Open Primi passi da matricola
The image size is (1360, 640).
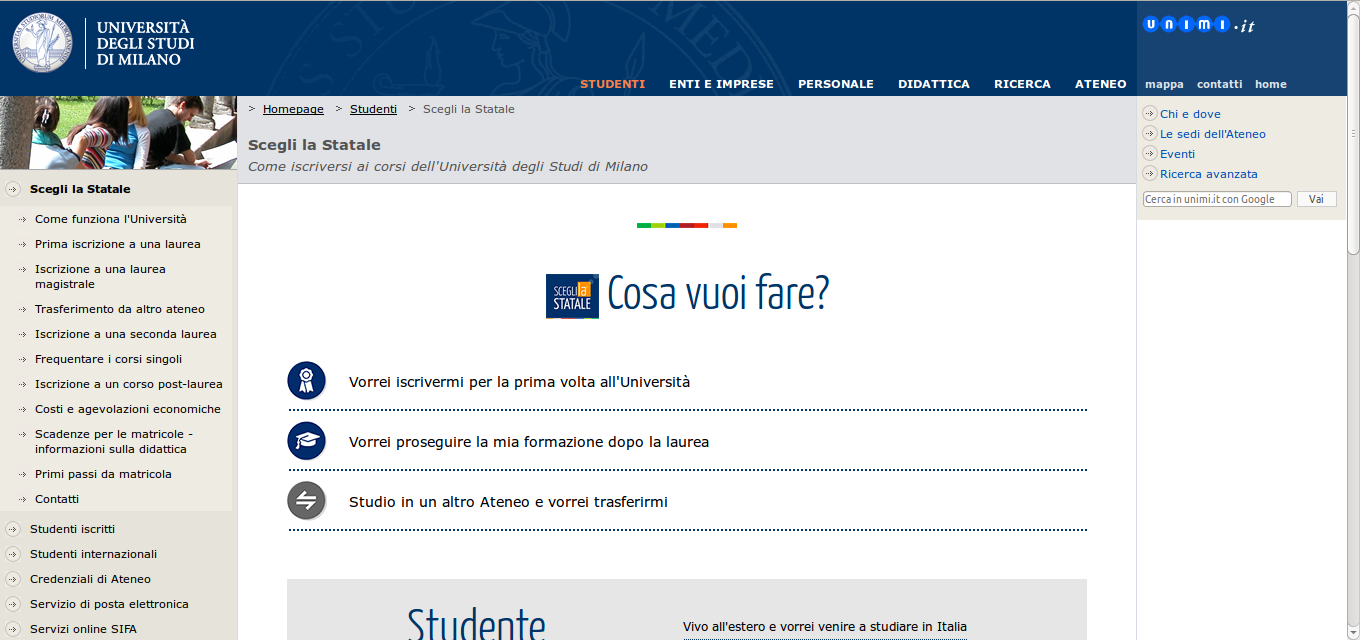(103, 474)
